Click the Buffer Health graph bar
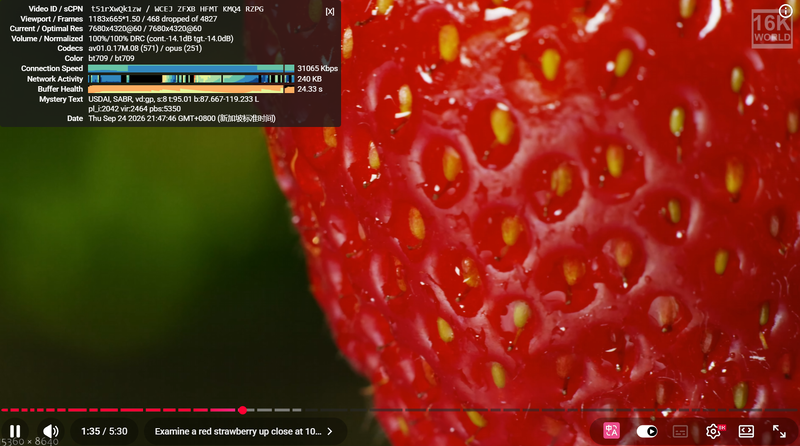The width and height of the screenshot is (800, 446). [x=191, y=89]
